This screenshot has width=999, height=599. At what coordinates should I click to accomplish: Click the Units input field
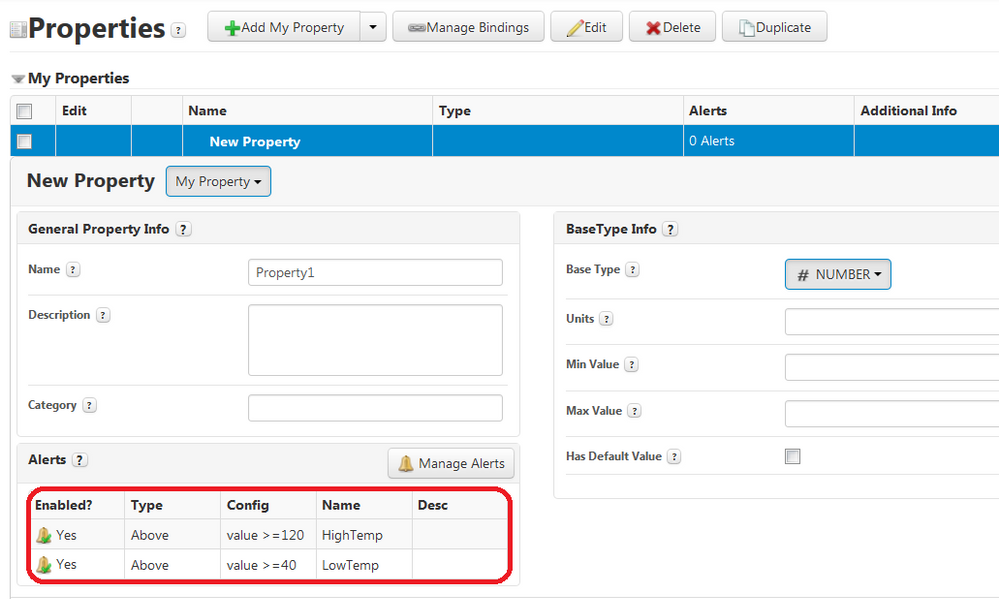892,322
